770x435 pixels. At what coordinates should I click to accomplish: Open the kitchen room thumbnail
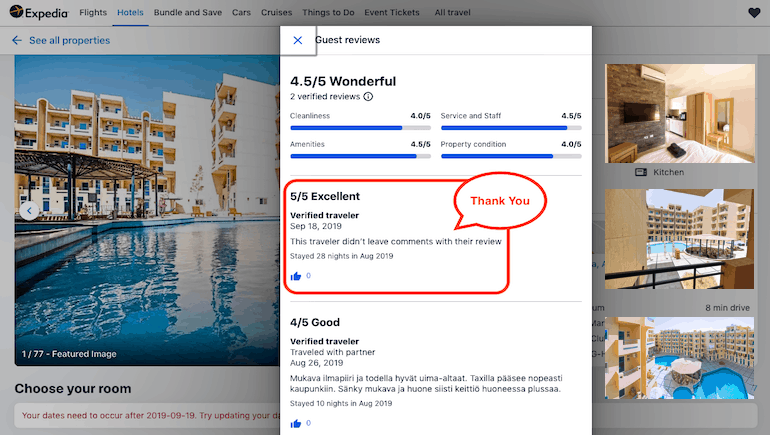[680, 113]
